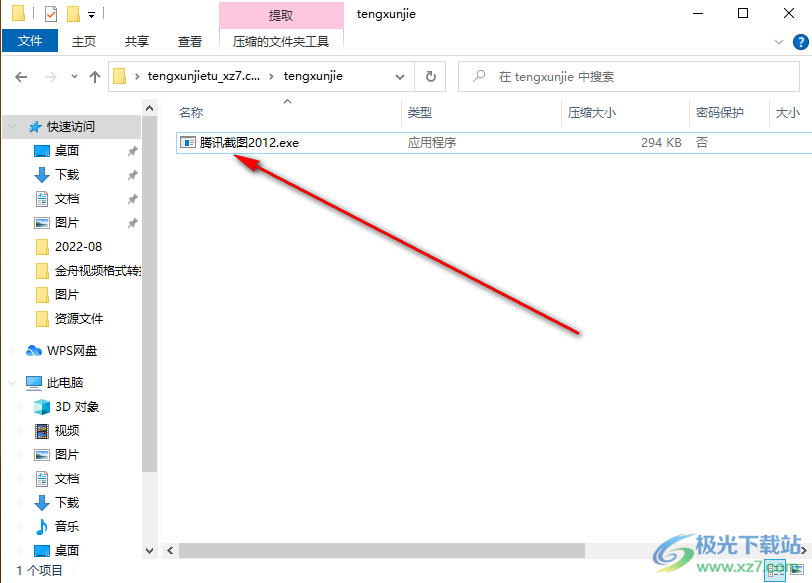The width and height of the screenshot is (812, 583).
Task: Navigate to the tengxunjietu_xz7.c... breadcrumb
Action: [204, 76]
